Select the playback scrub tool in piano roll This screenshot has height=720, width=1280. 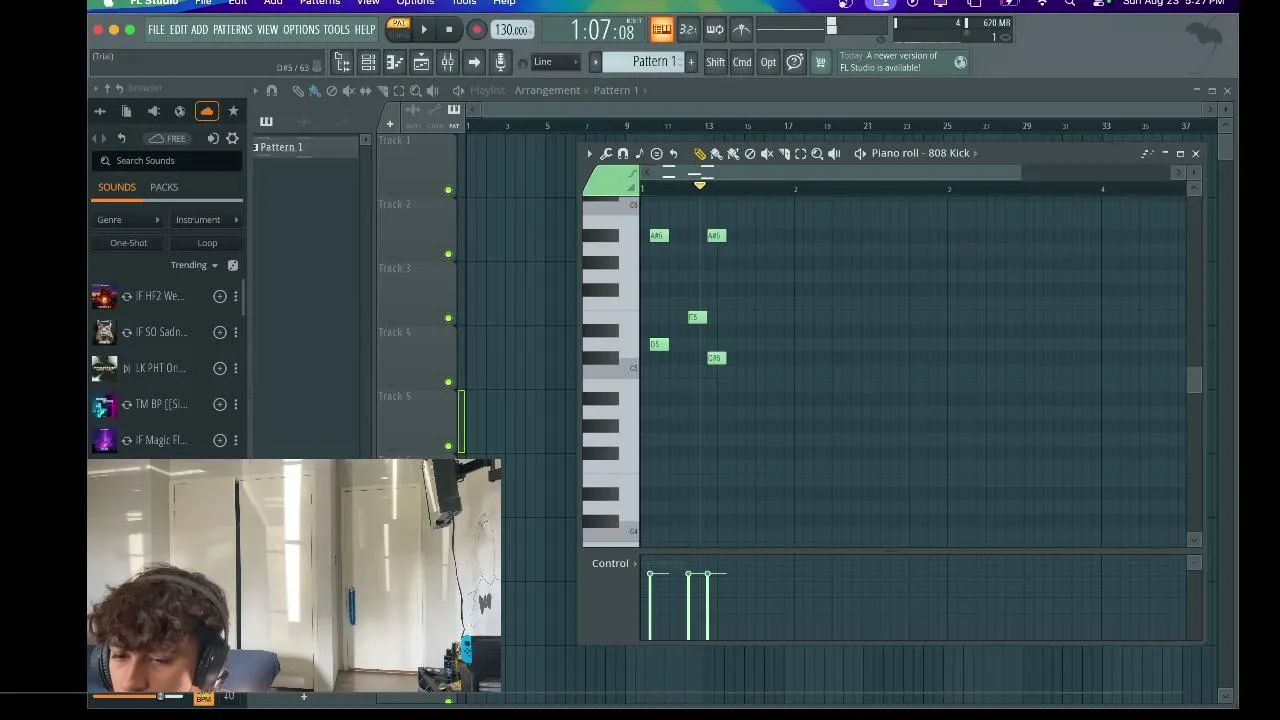(834, 154)
